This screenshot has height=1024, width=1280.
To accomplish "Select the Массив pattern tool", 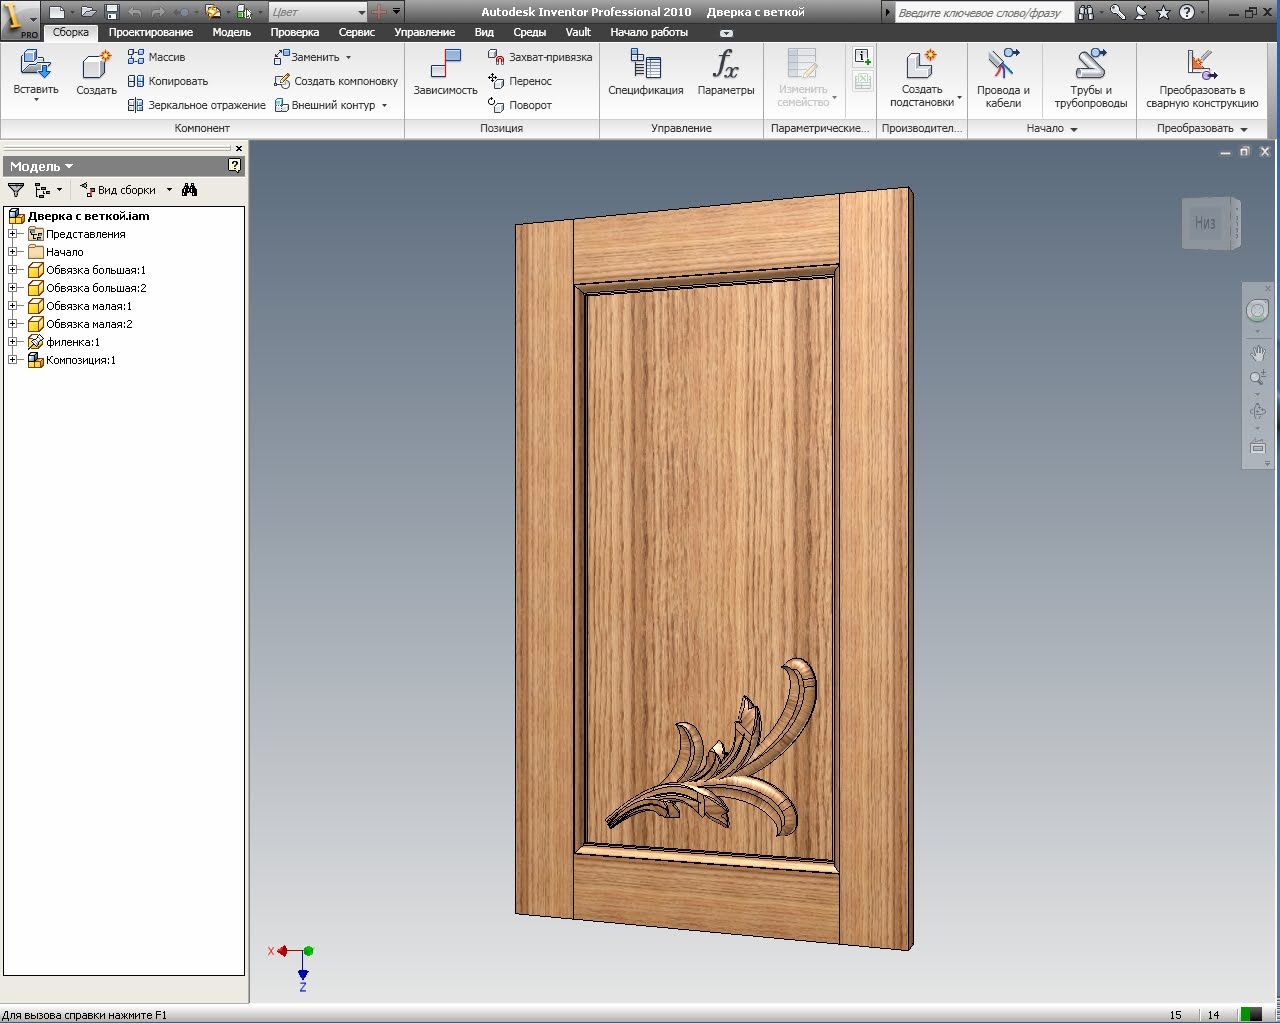I will [157, 57].
